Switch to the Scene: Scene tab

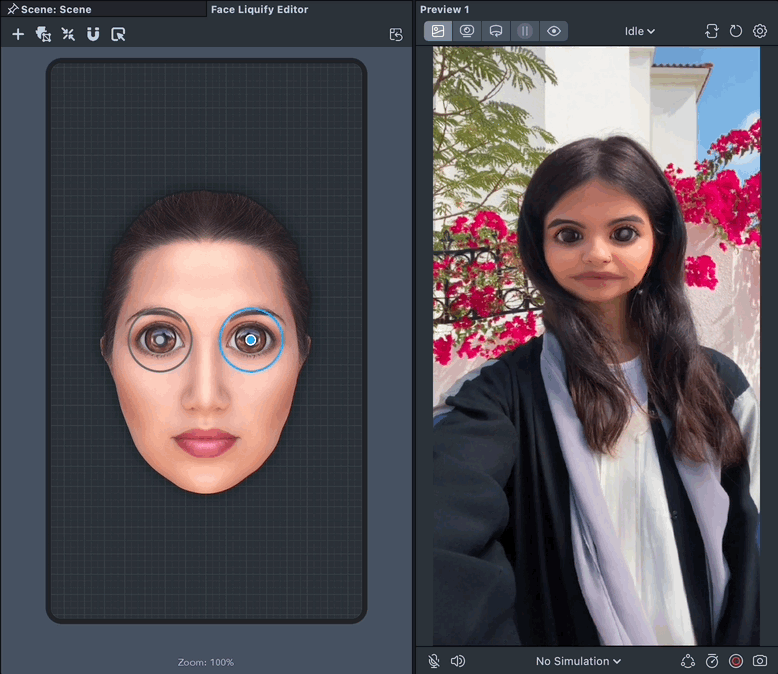click(55, 9)
